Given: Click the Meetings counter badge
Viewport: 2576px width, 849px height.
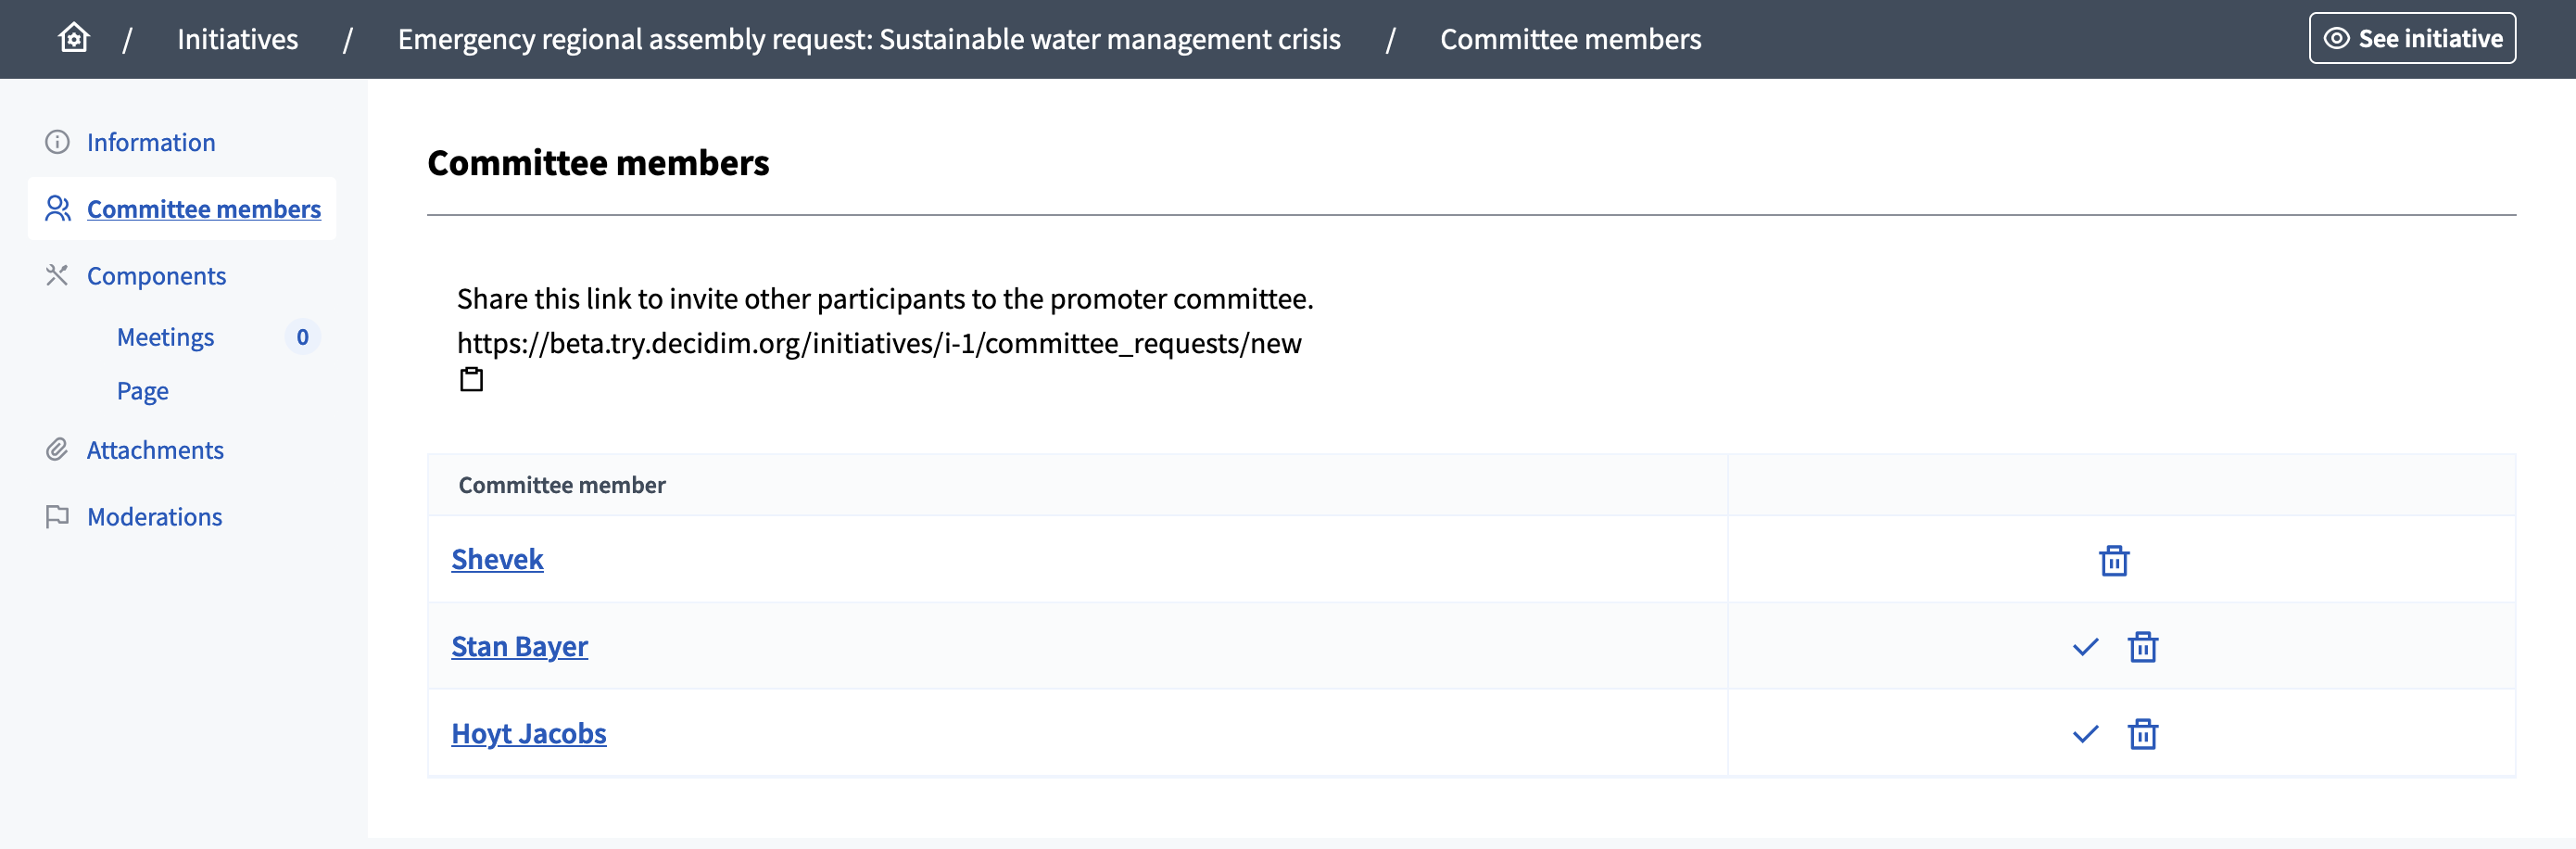Looking at the screenshot, I should (x=302, y=337).
